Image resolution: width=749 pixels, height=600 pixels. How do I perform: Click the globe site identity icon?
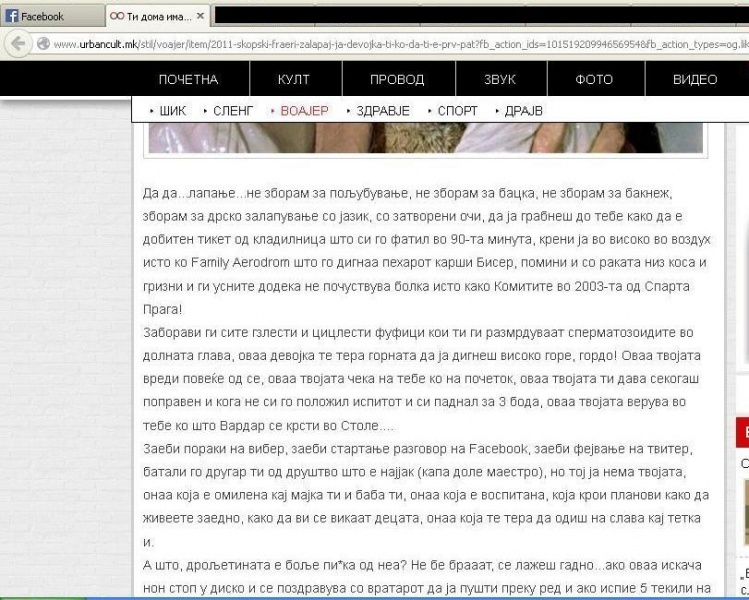click(x=43, y=44)
